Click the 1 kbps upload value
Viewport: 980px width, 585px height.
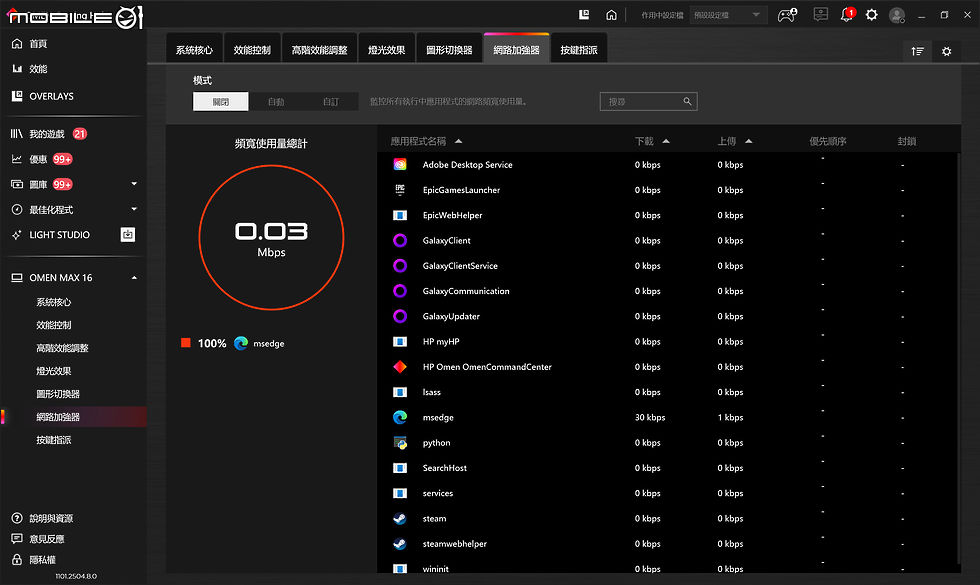coord(730,418)
